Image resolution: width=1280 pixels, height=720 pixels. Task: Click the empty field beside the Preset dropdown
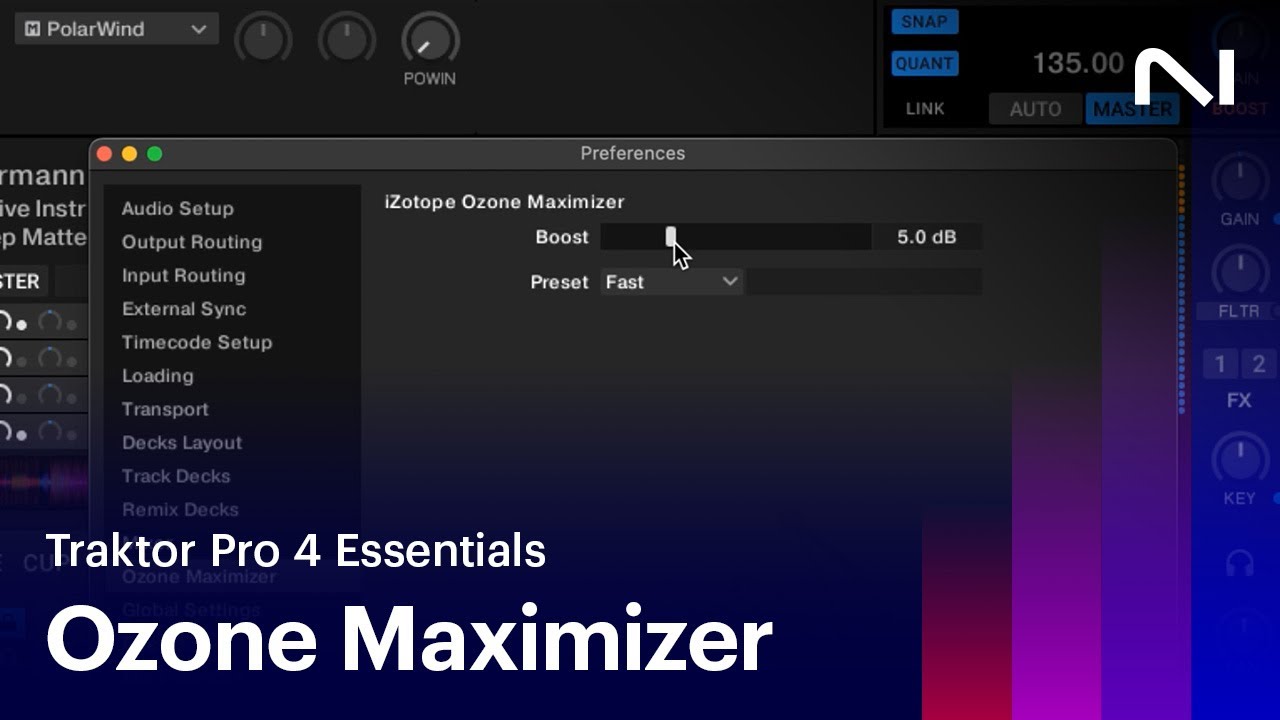pyautogui.click(x=864, y=282)
